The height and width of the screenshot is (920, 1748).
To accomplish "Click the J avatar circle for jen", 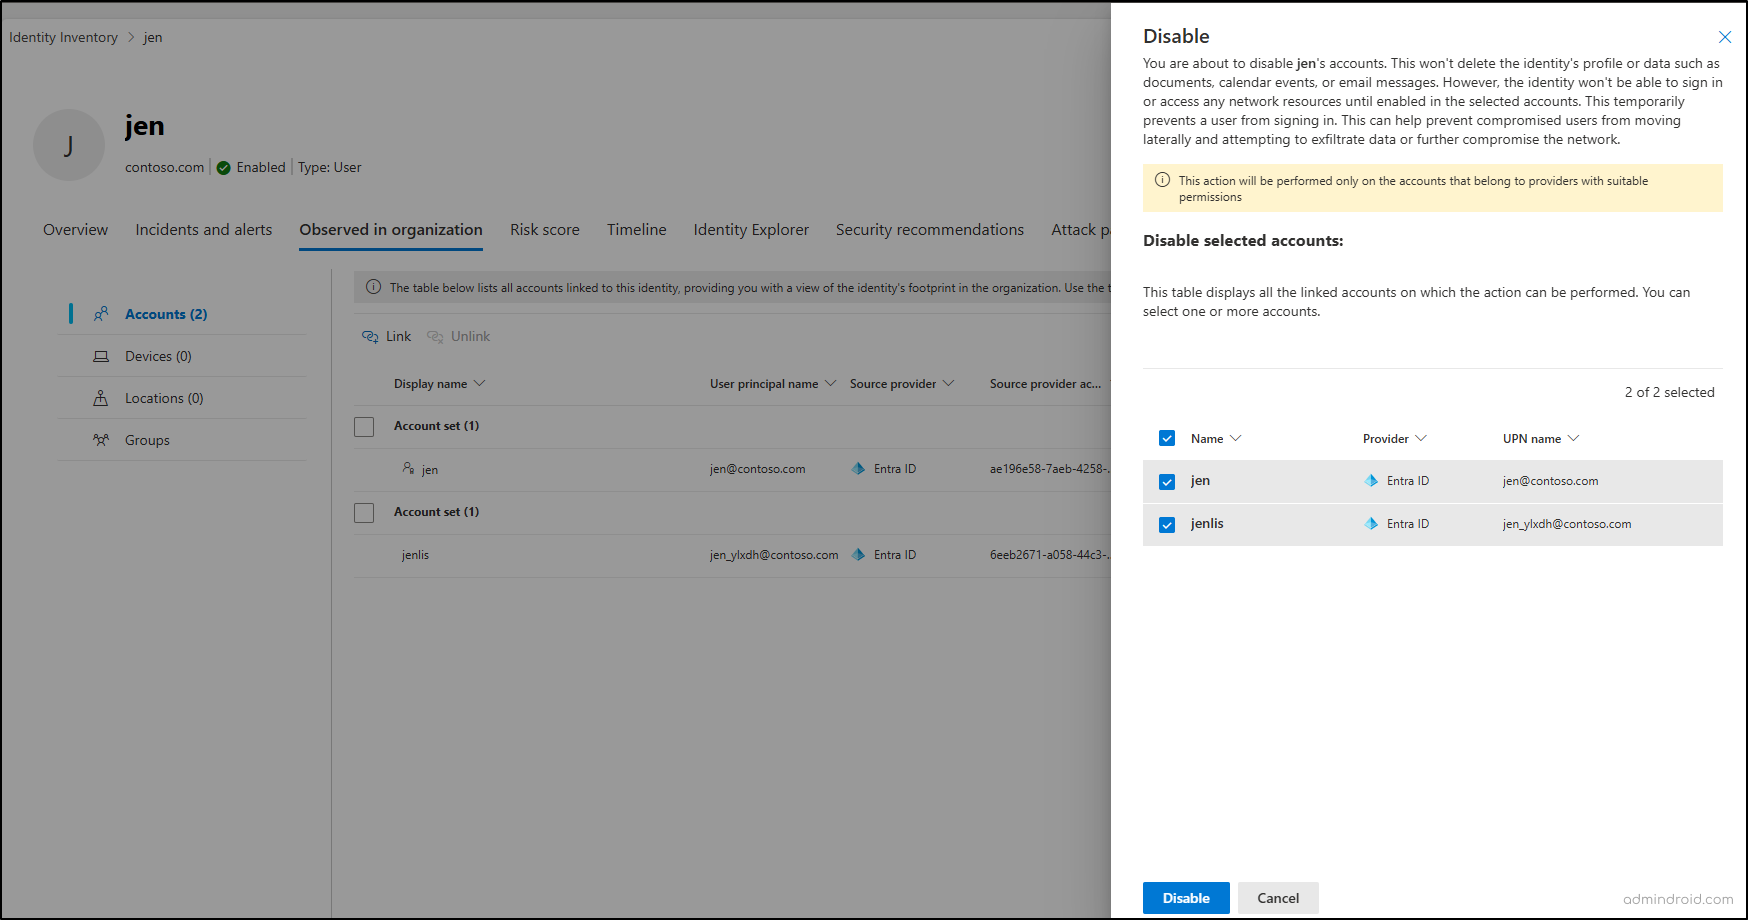I will click(x=69, y=145).
